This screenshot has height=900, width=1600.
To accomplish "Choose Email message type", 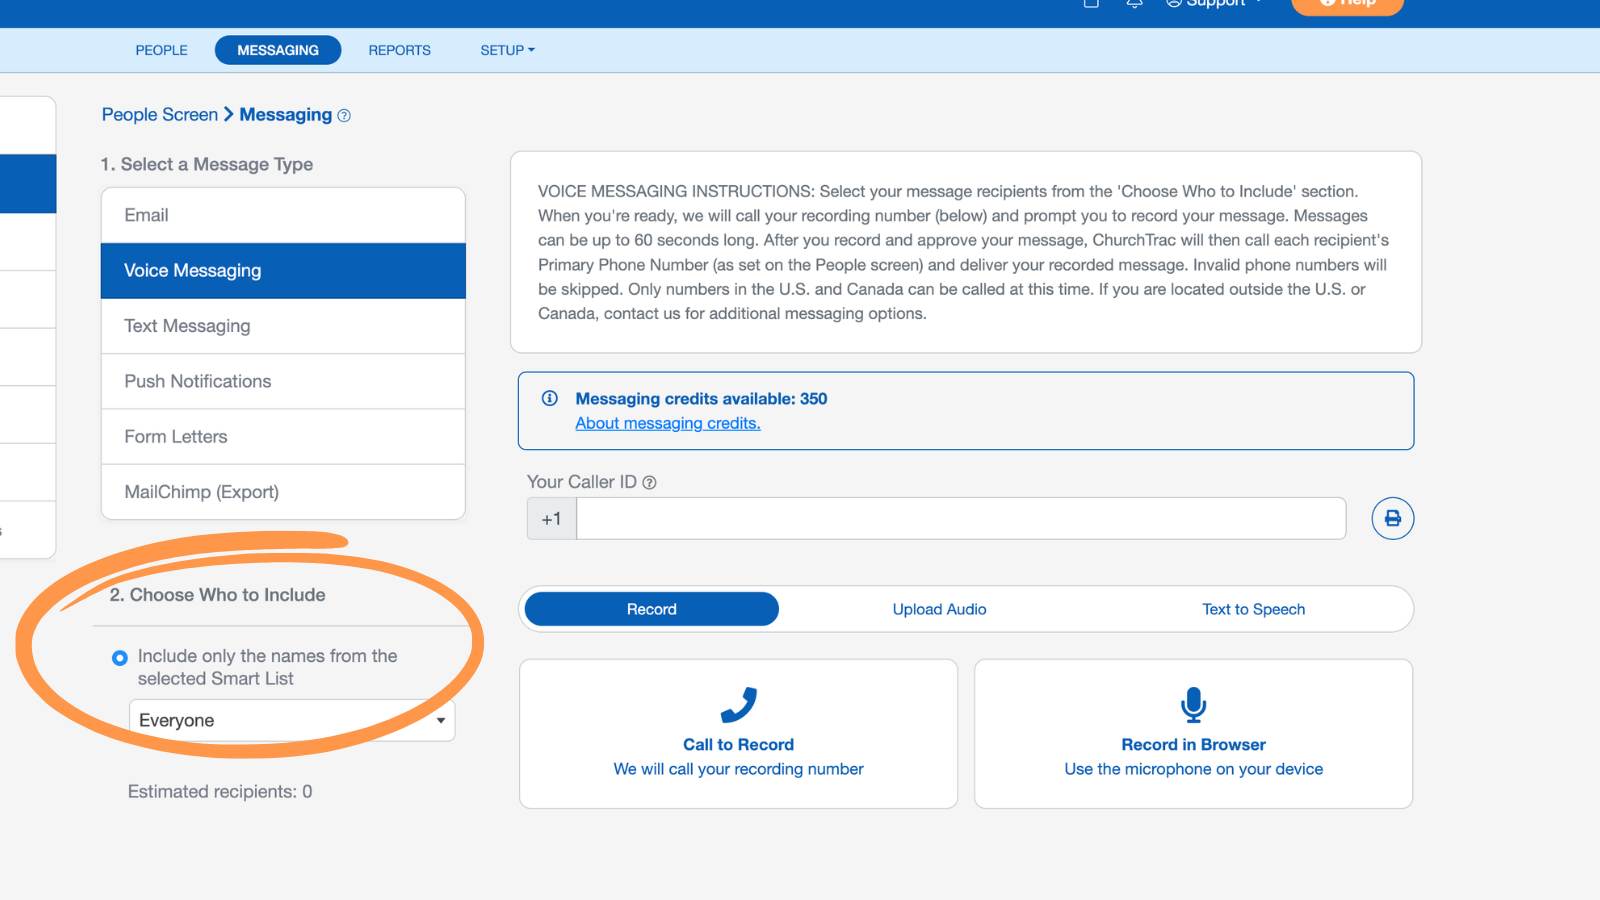I will point(283,215).
